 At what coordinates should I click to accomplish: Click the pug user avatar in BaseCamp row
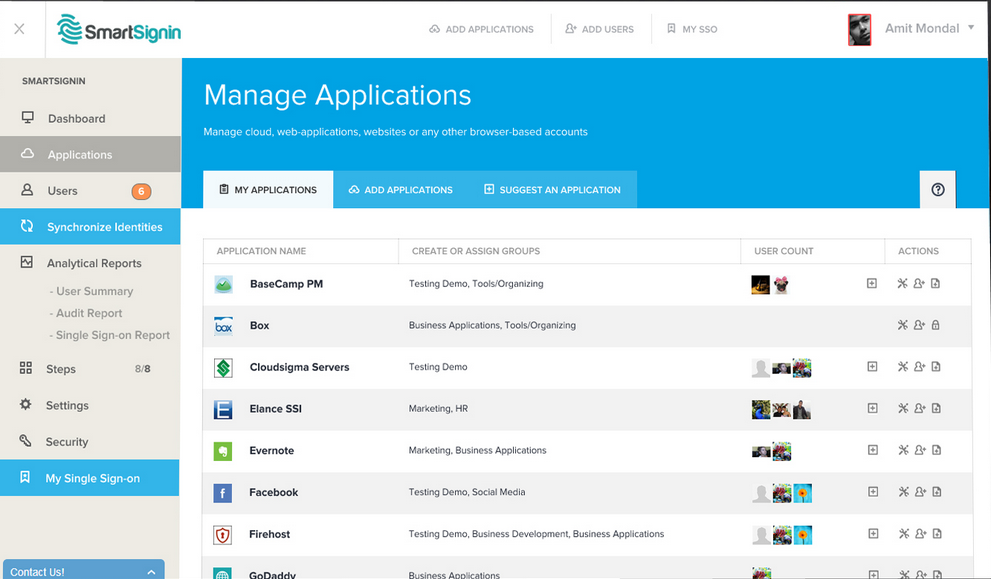[x=781, y=284]
